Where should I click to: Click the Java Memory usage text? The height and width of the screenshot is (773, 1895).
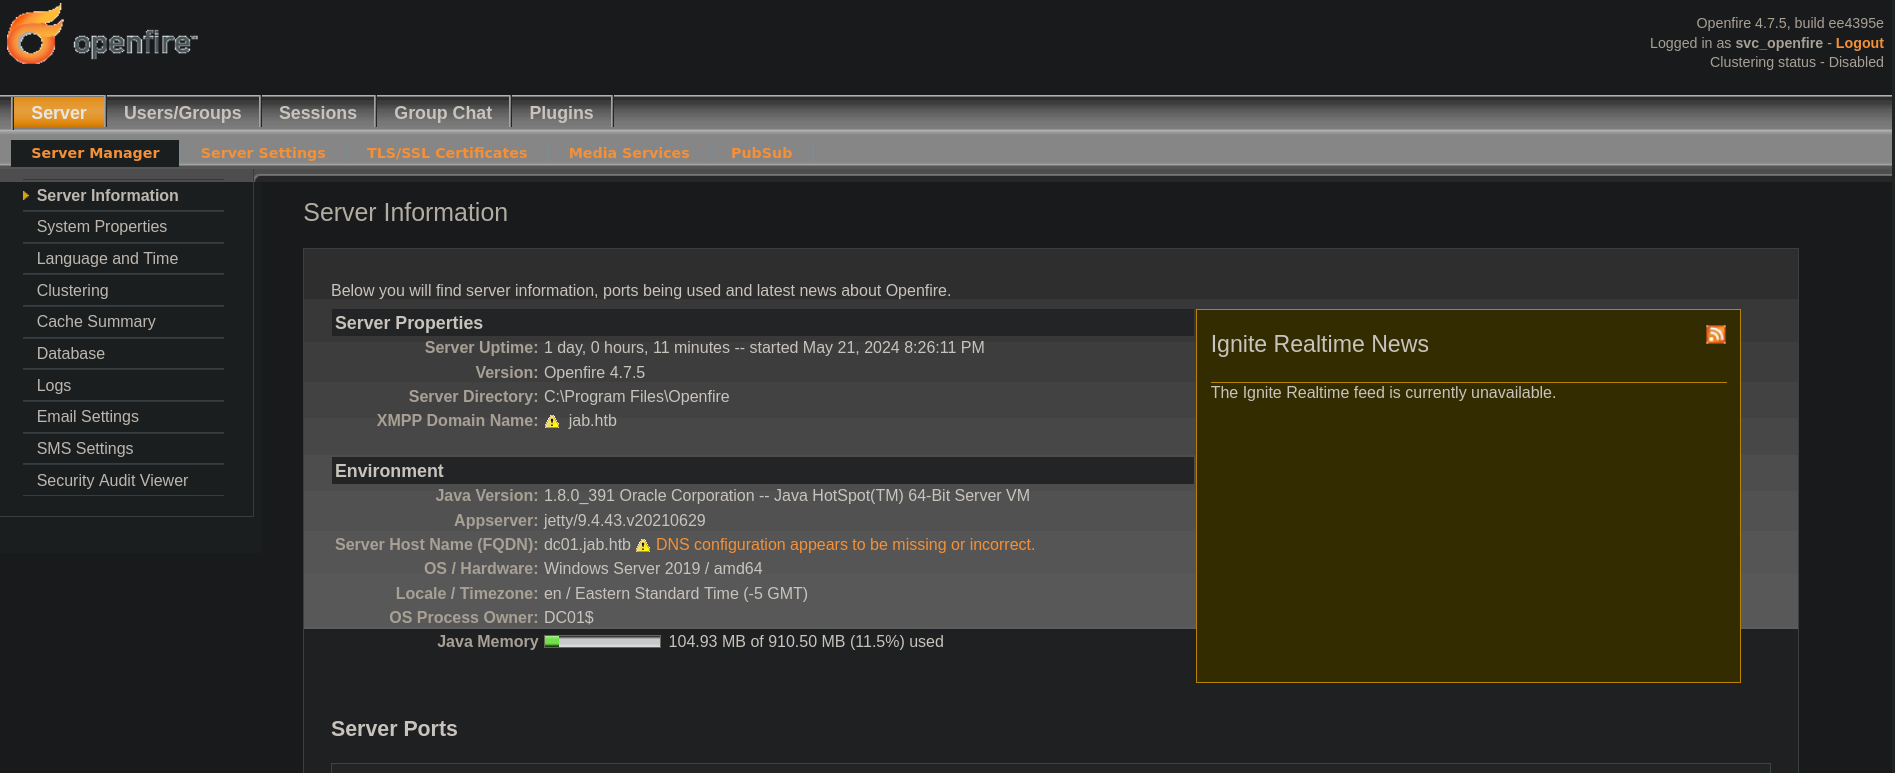(x=806, y=642)
